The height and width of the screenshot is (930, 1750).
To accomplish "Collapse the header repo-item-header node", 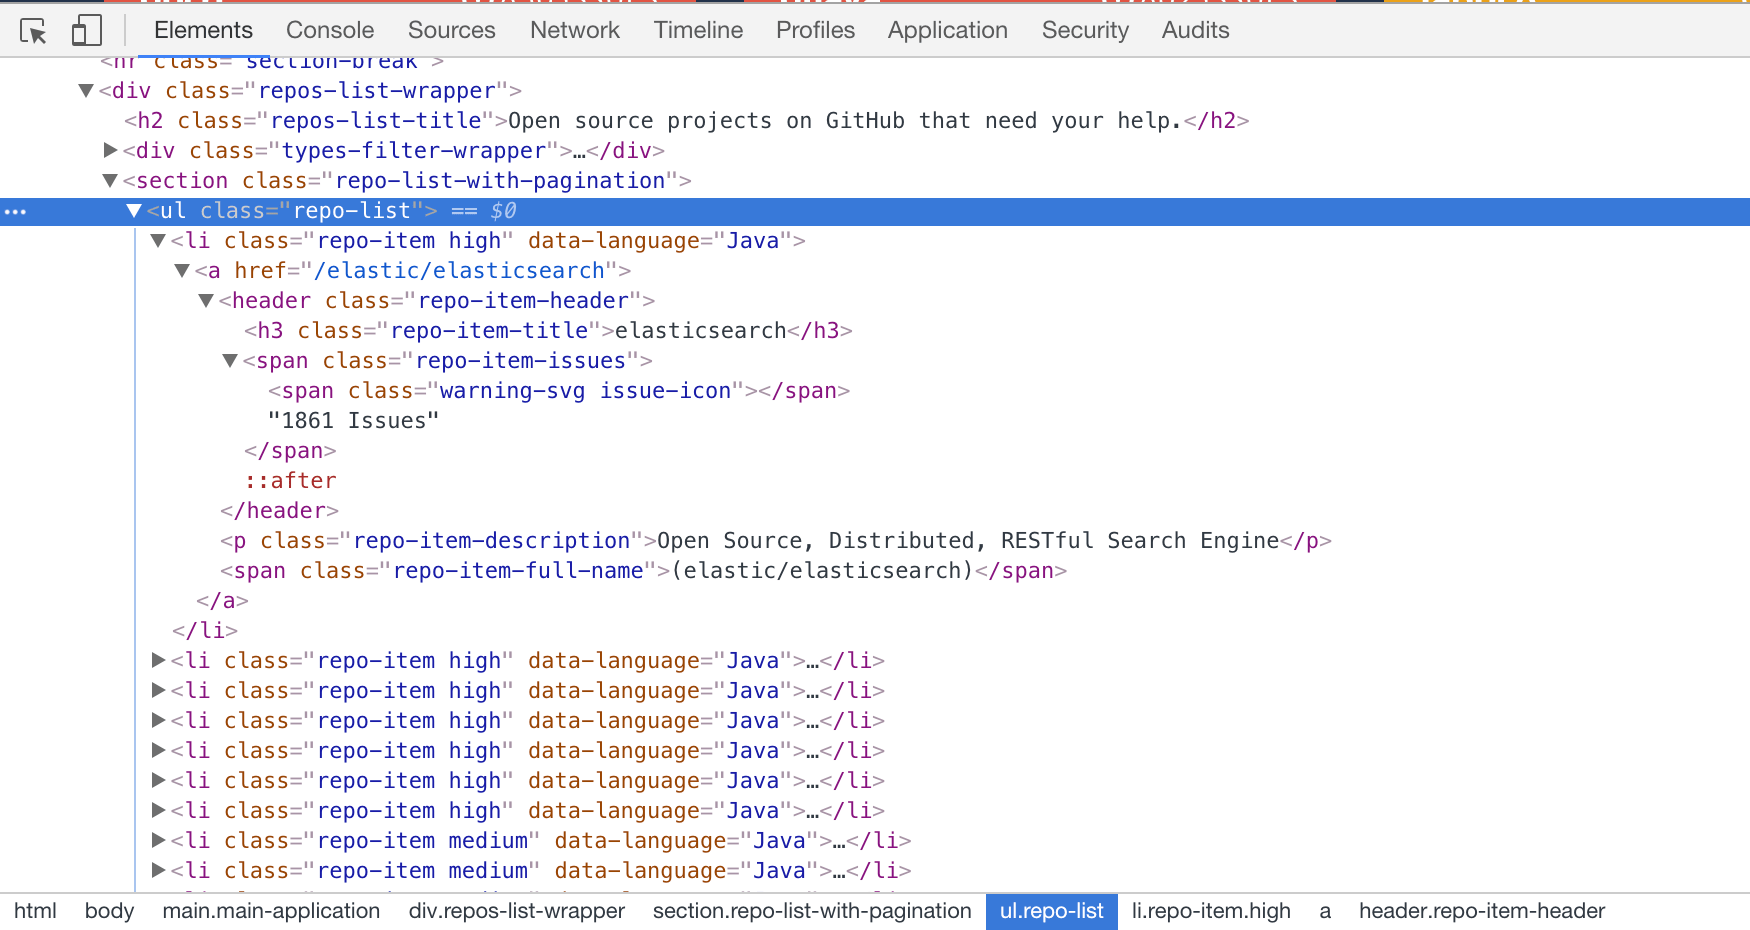I will pos(206,301).
